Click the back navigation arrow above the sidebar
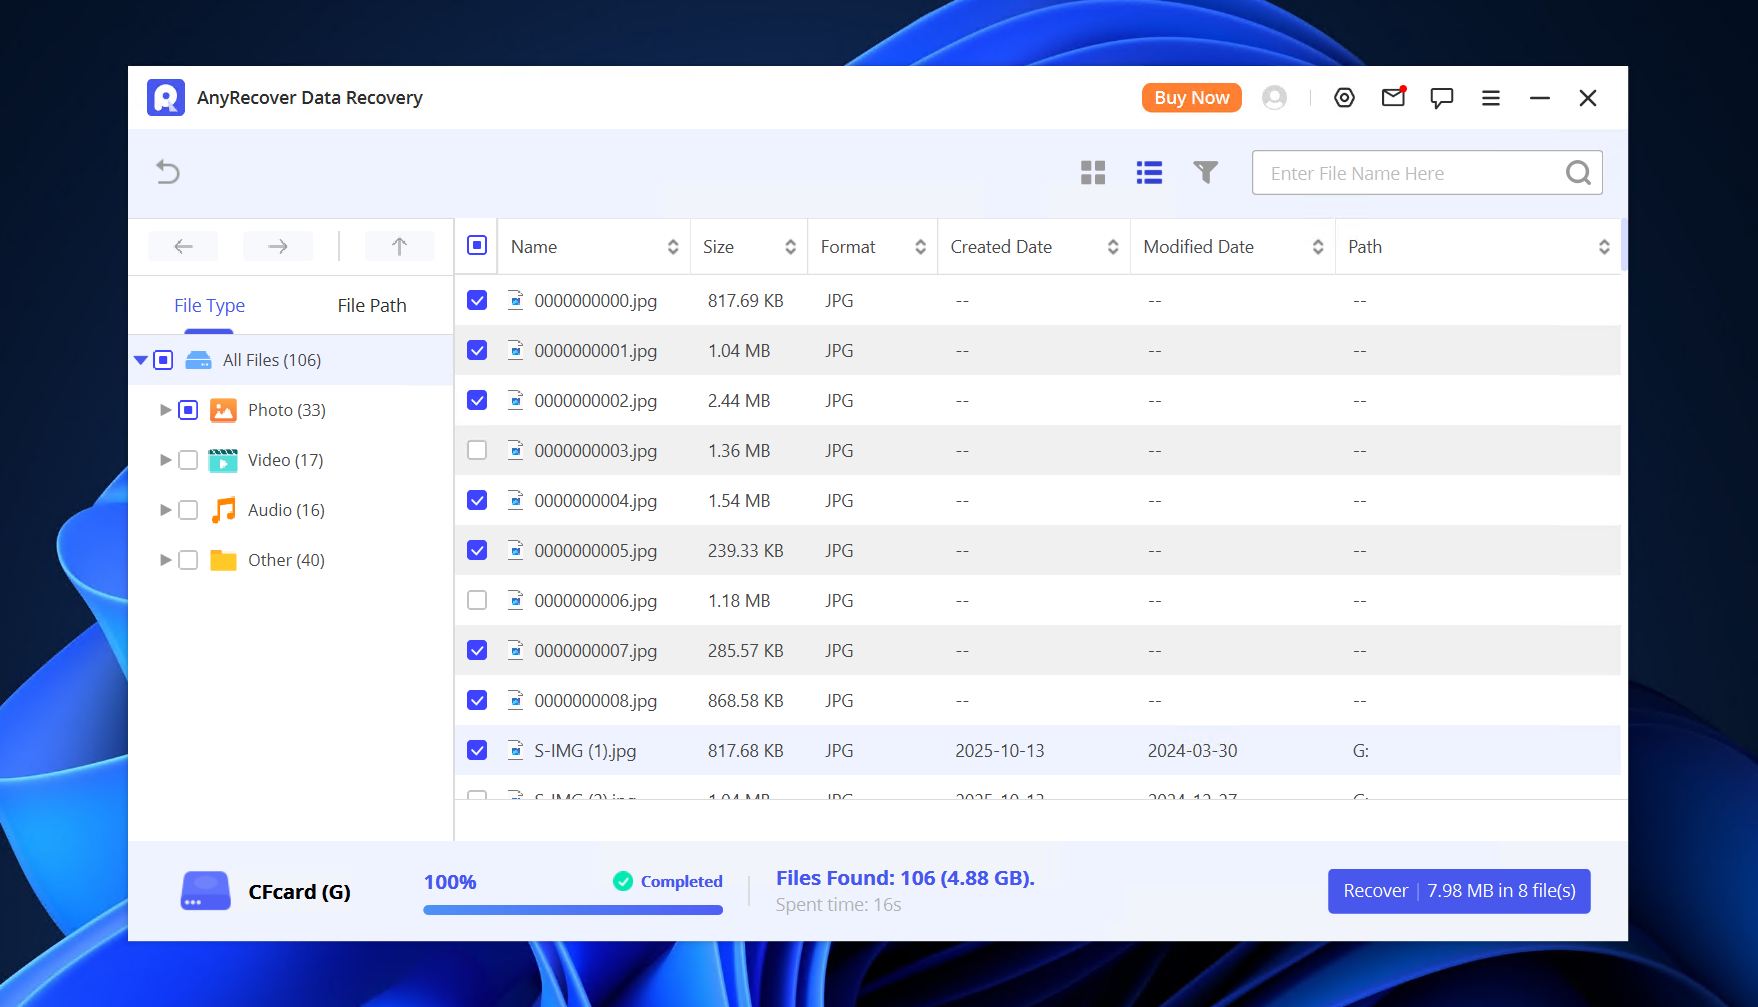This screenshot has width=1758, height=1007. click(182, 246)
